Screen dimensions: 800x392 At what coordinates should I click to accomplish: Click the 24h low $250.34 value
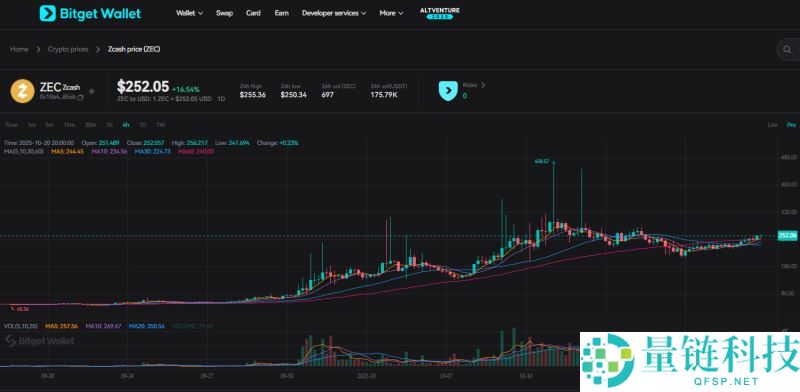[293, 95]
